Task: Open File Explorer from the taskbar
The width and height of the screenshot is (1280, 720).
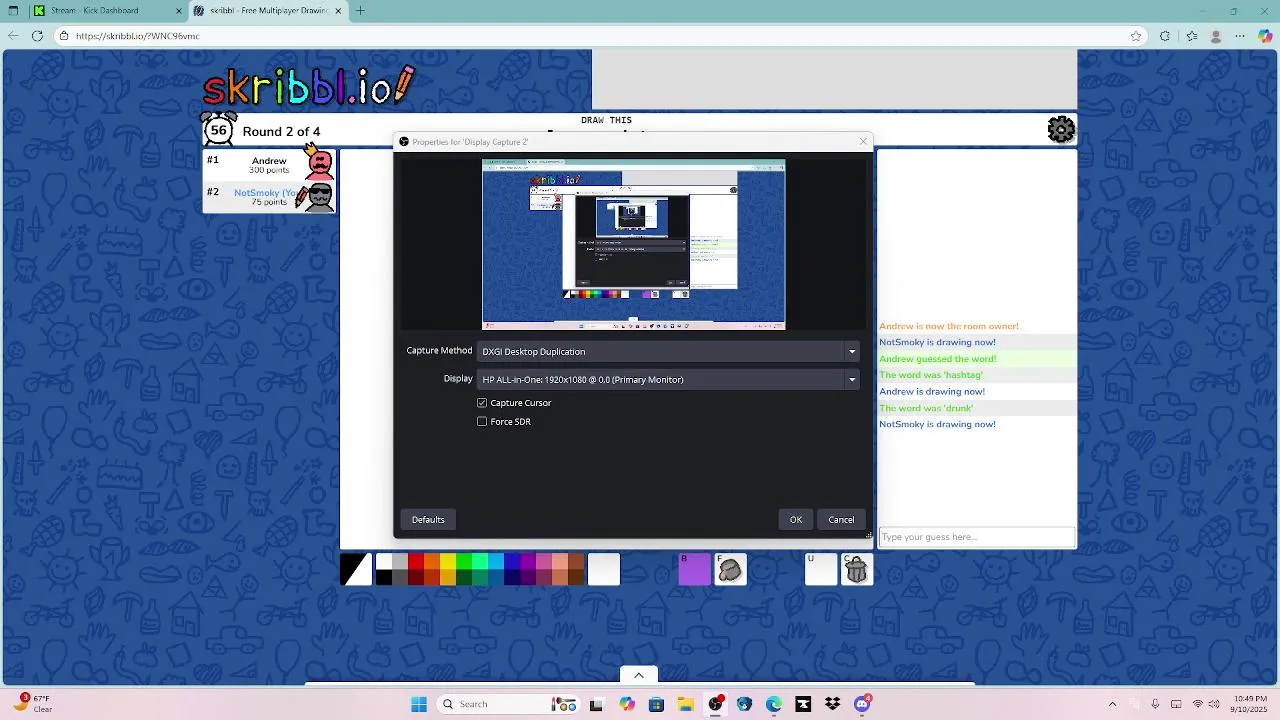Action: point(685,704)
